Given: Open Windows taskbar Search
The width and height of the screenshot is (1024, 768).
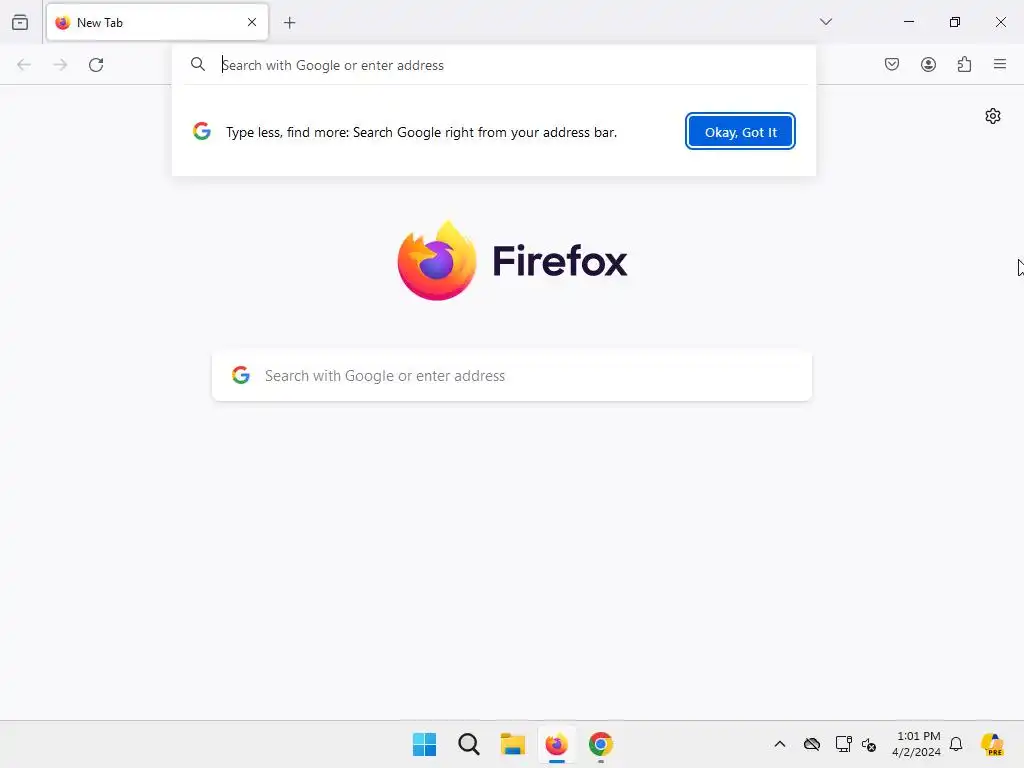Looking at the screenshot, I should (x=468, y=744).
